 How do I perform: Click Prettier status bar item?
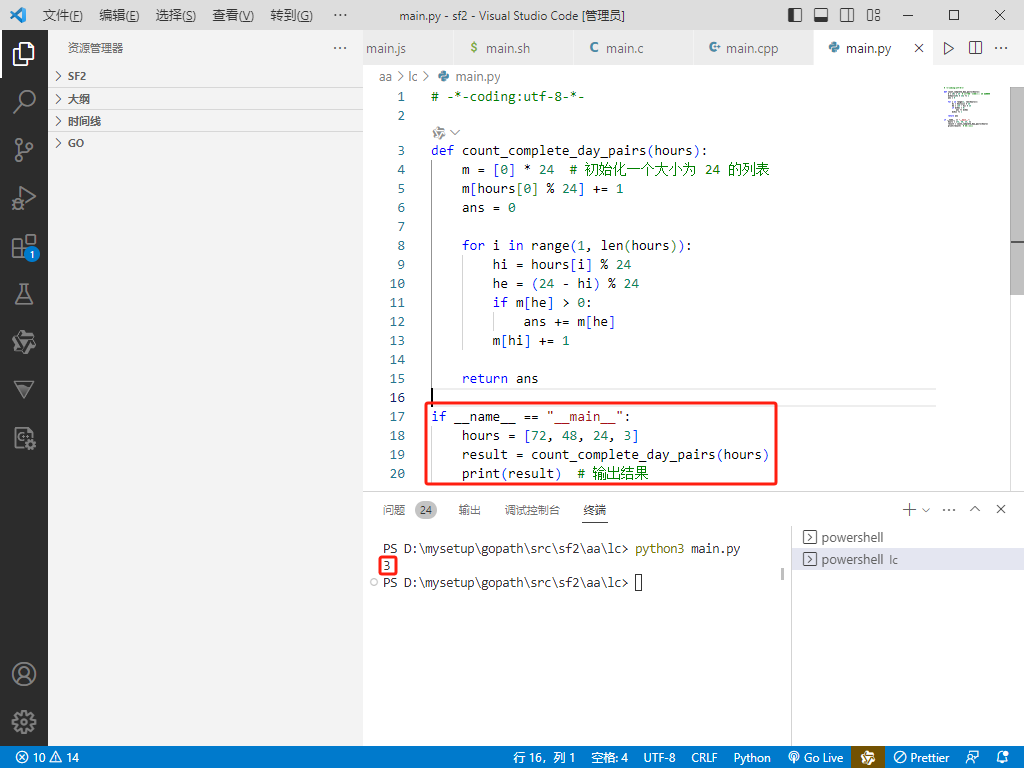pos(921,758)
